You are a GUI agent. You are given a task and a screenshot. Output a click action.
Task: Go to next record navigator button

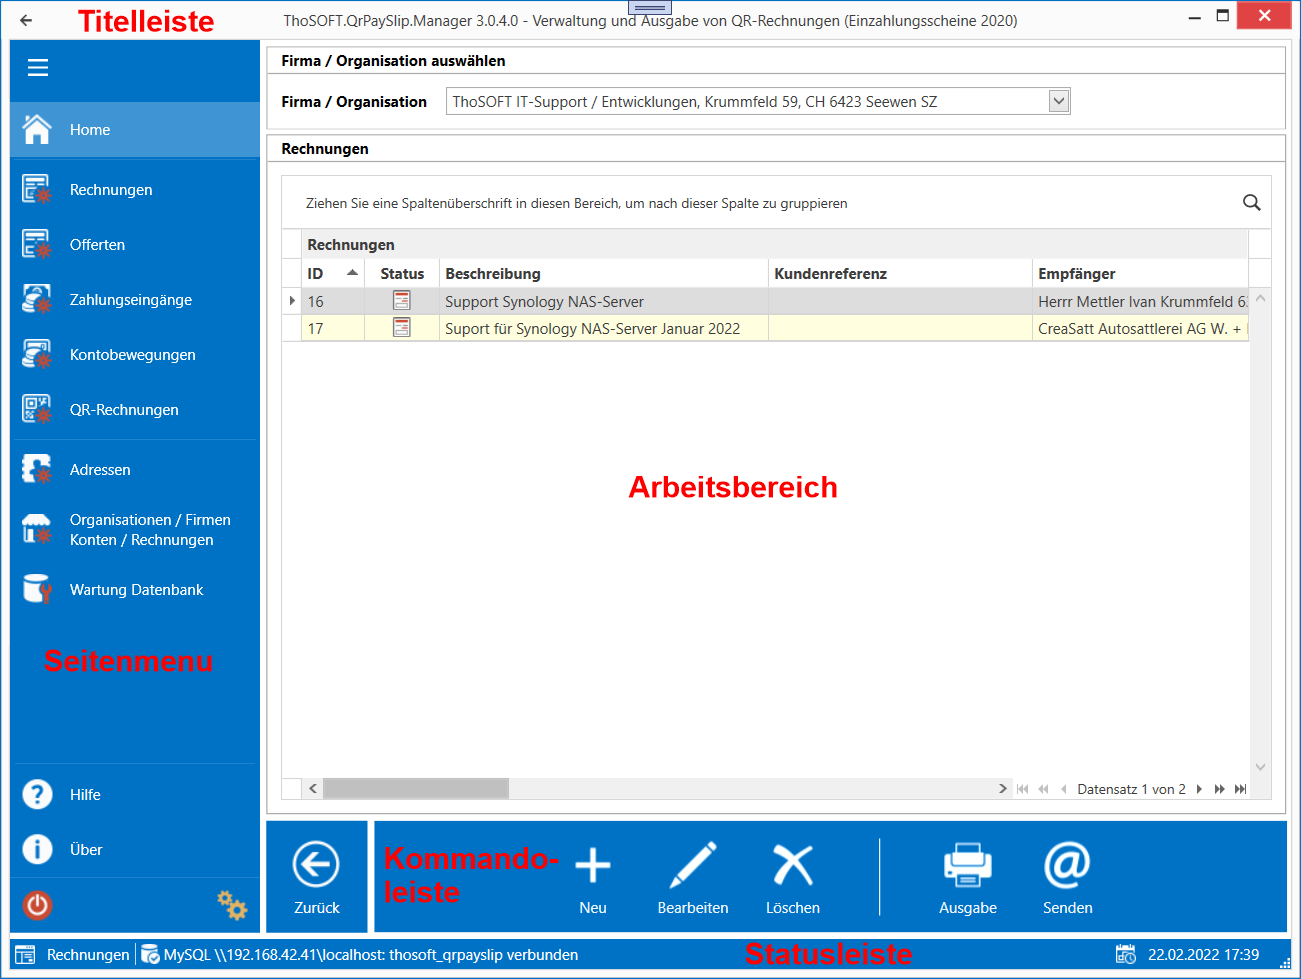(x=1199, y=789)
